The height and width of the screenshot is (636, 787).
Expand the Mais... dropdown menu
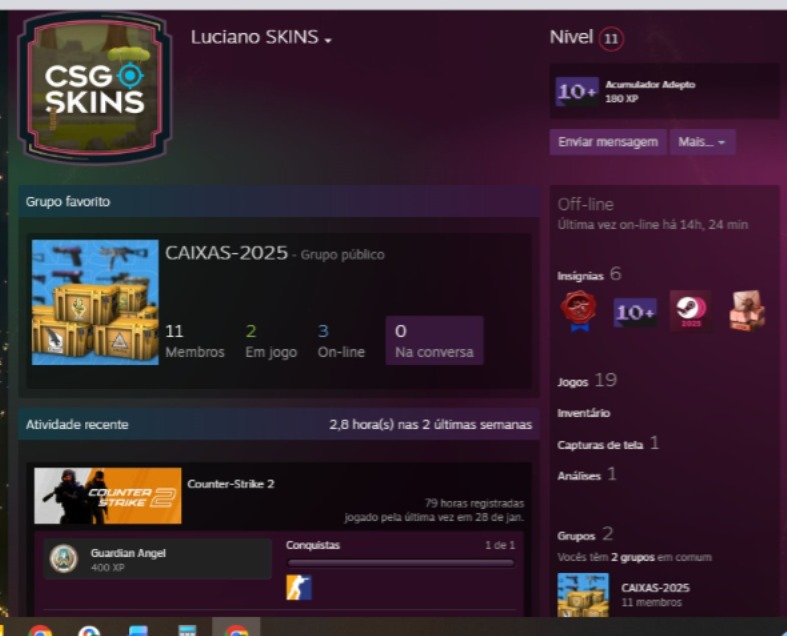point(702,142)
